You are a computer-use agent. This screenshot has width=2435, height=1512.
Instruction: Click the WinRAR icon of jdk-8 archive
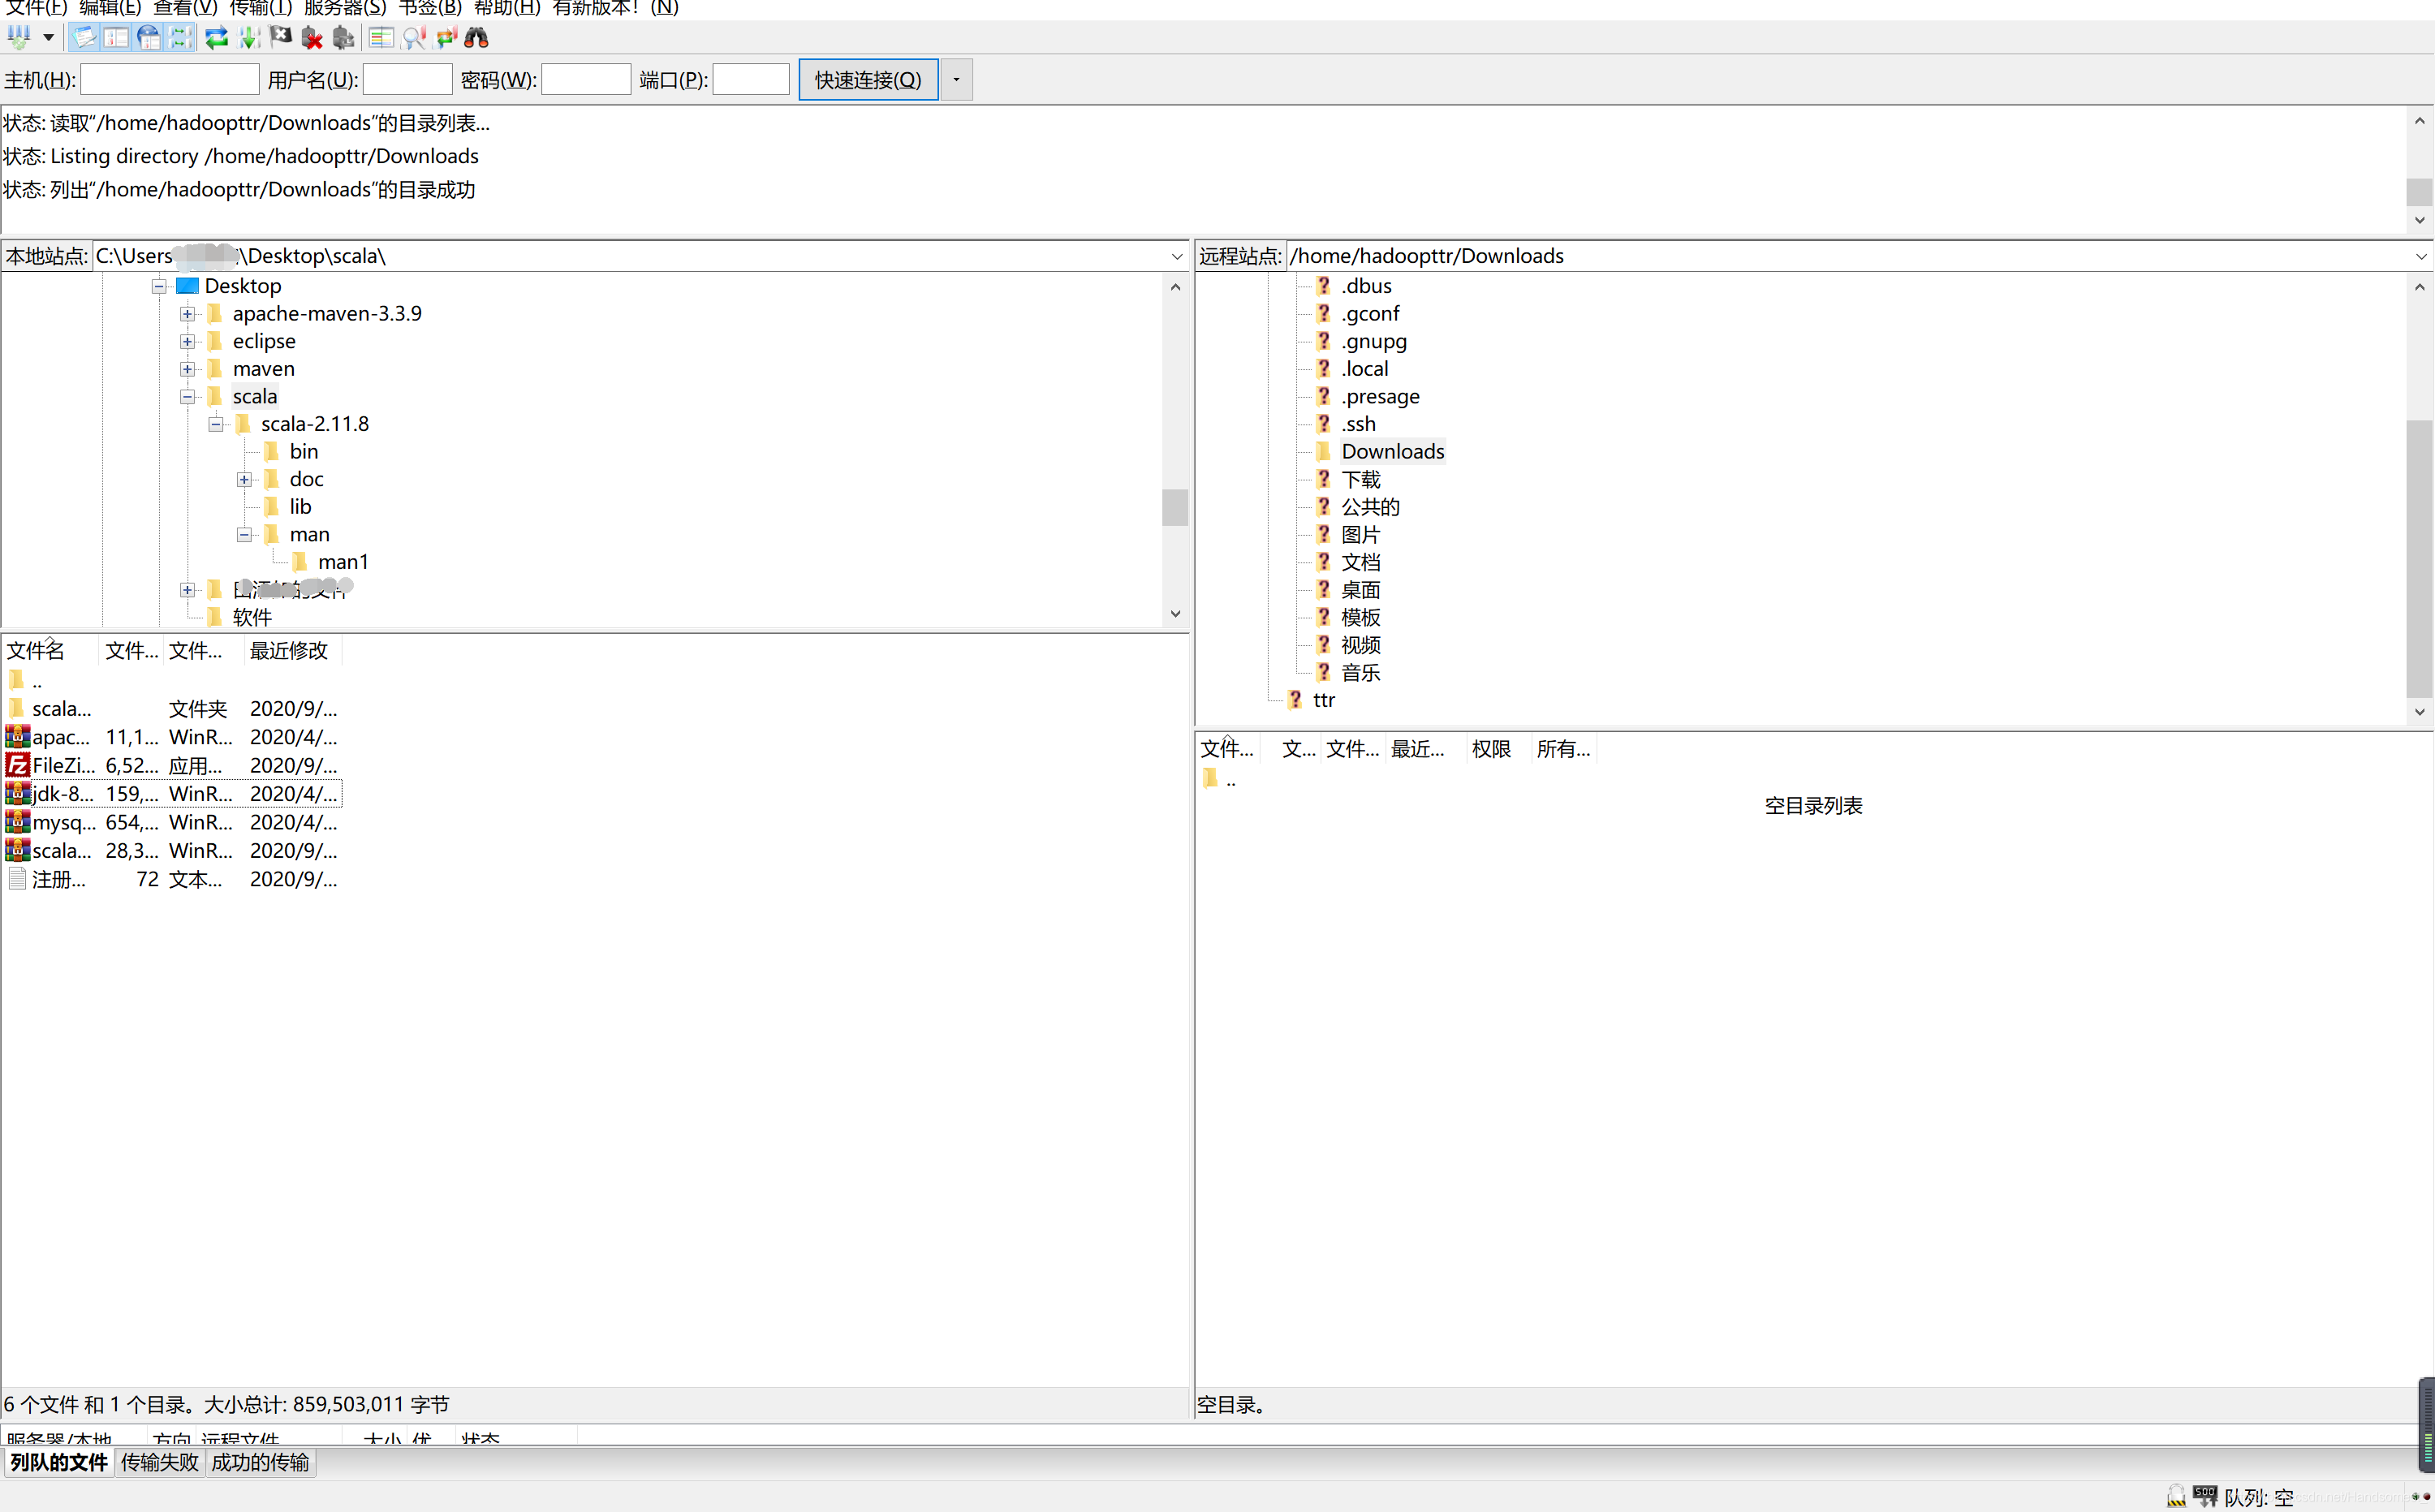pyautogui.click(x=17, y=793)
